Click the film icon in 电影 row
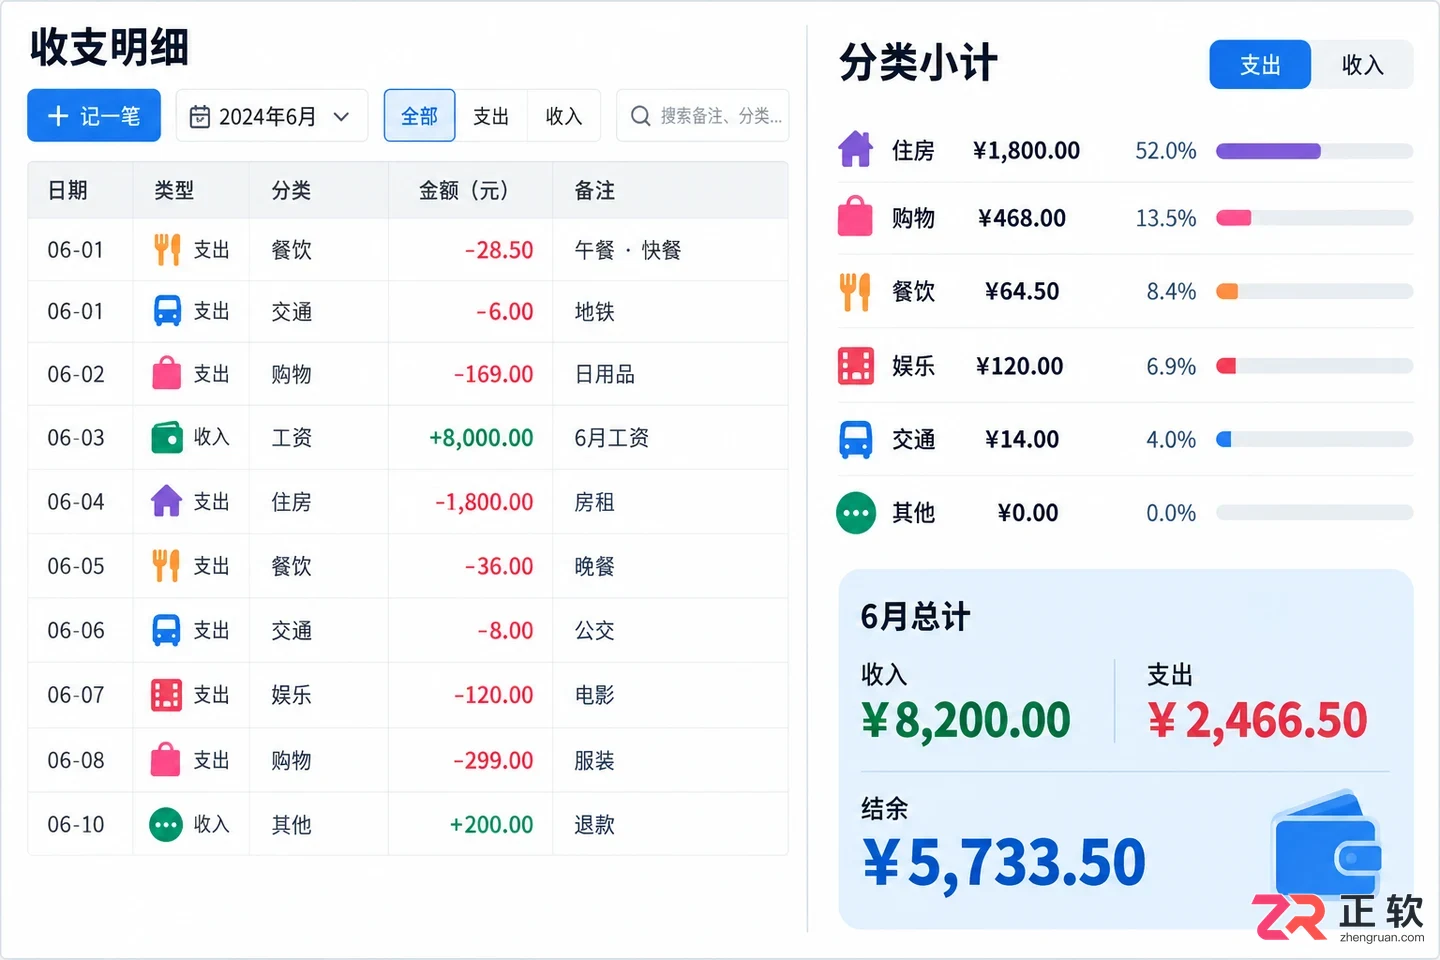 click(x=167, y=695)
